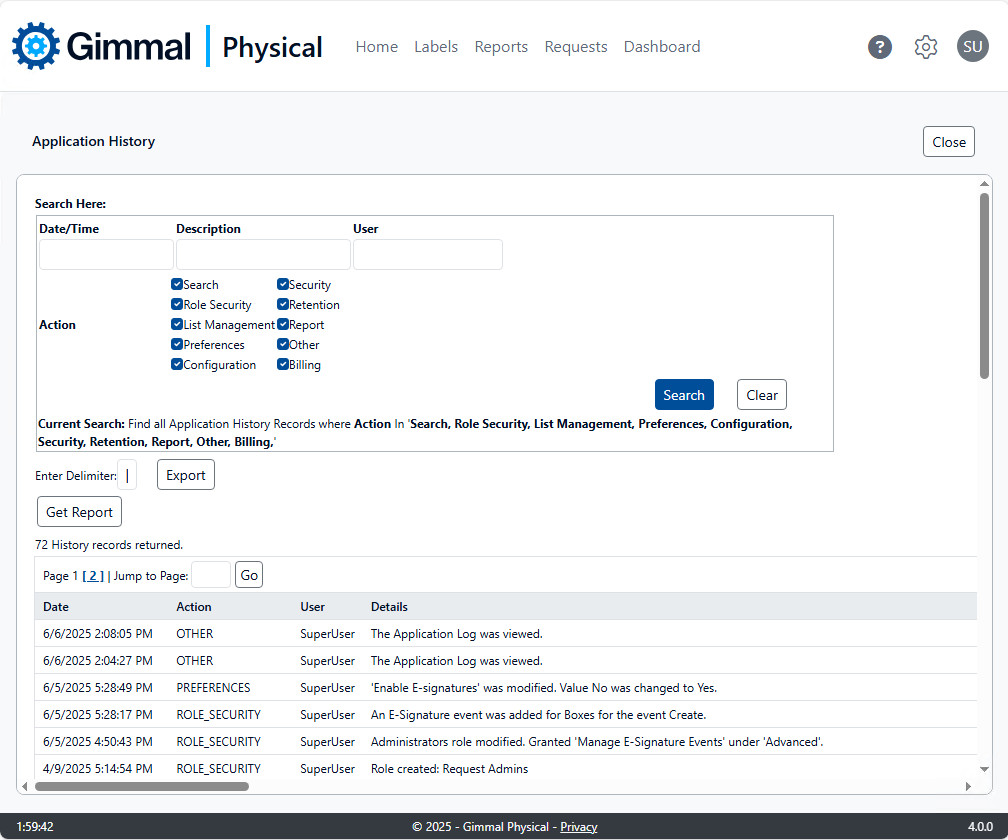
Task: Click the scroll up arrow
Action: tap(984, 184)
